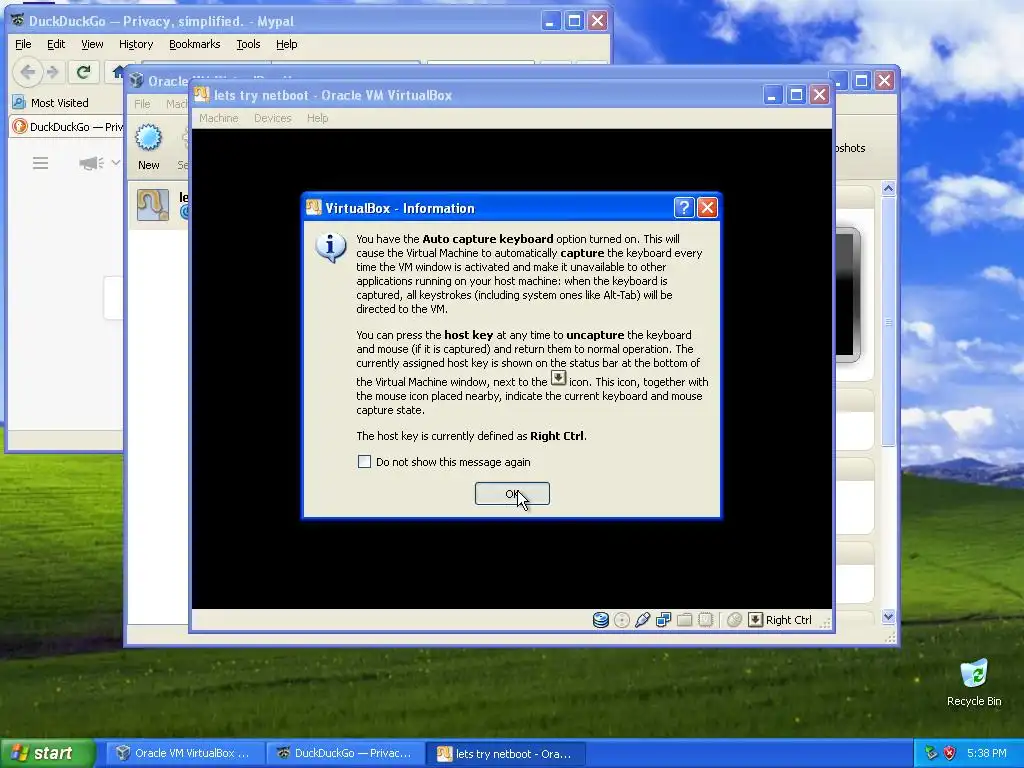Maximize the Mypal browser window
The height and width of the screenshot is (768, 1024).
pos(574,21)
